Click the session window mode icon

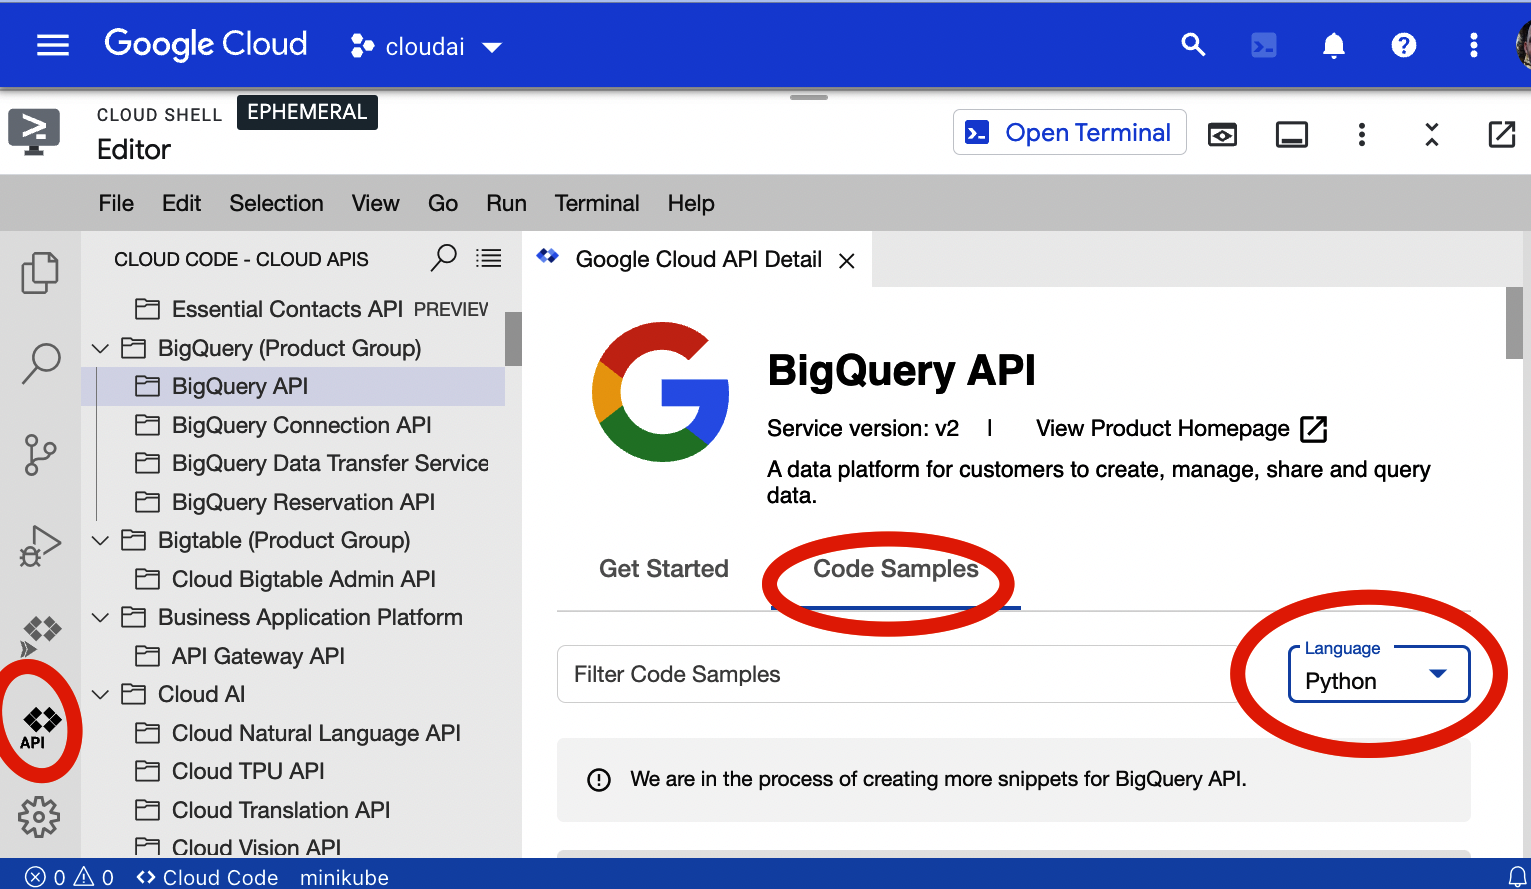coord(1292,134)
